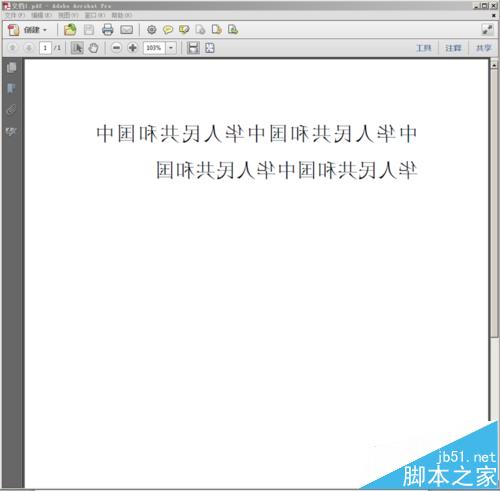This screenshot has width=500, height=491.
Task: Add a sticky note comment
Action: click(x=168, y=30)
